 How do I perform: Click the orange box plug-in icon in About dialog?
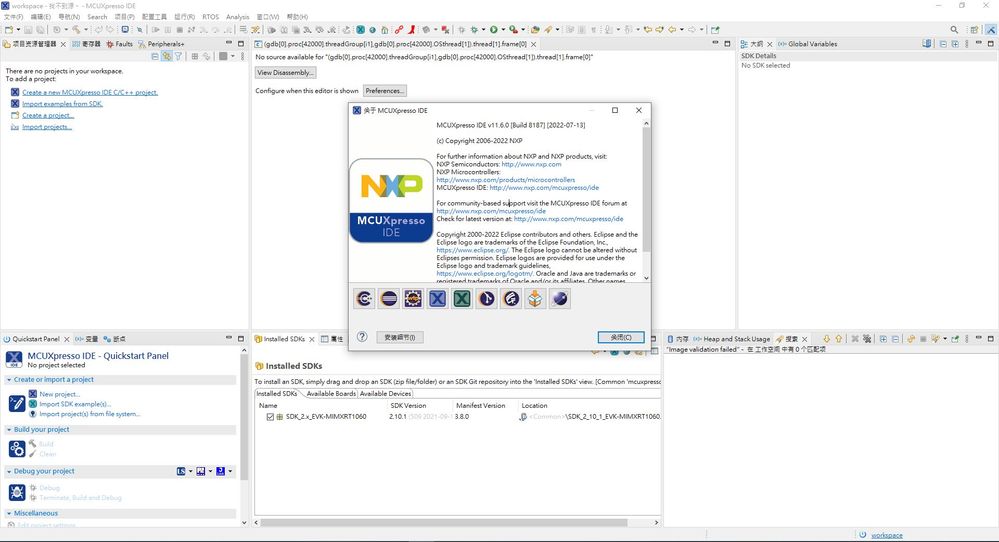(535, 299)
